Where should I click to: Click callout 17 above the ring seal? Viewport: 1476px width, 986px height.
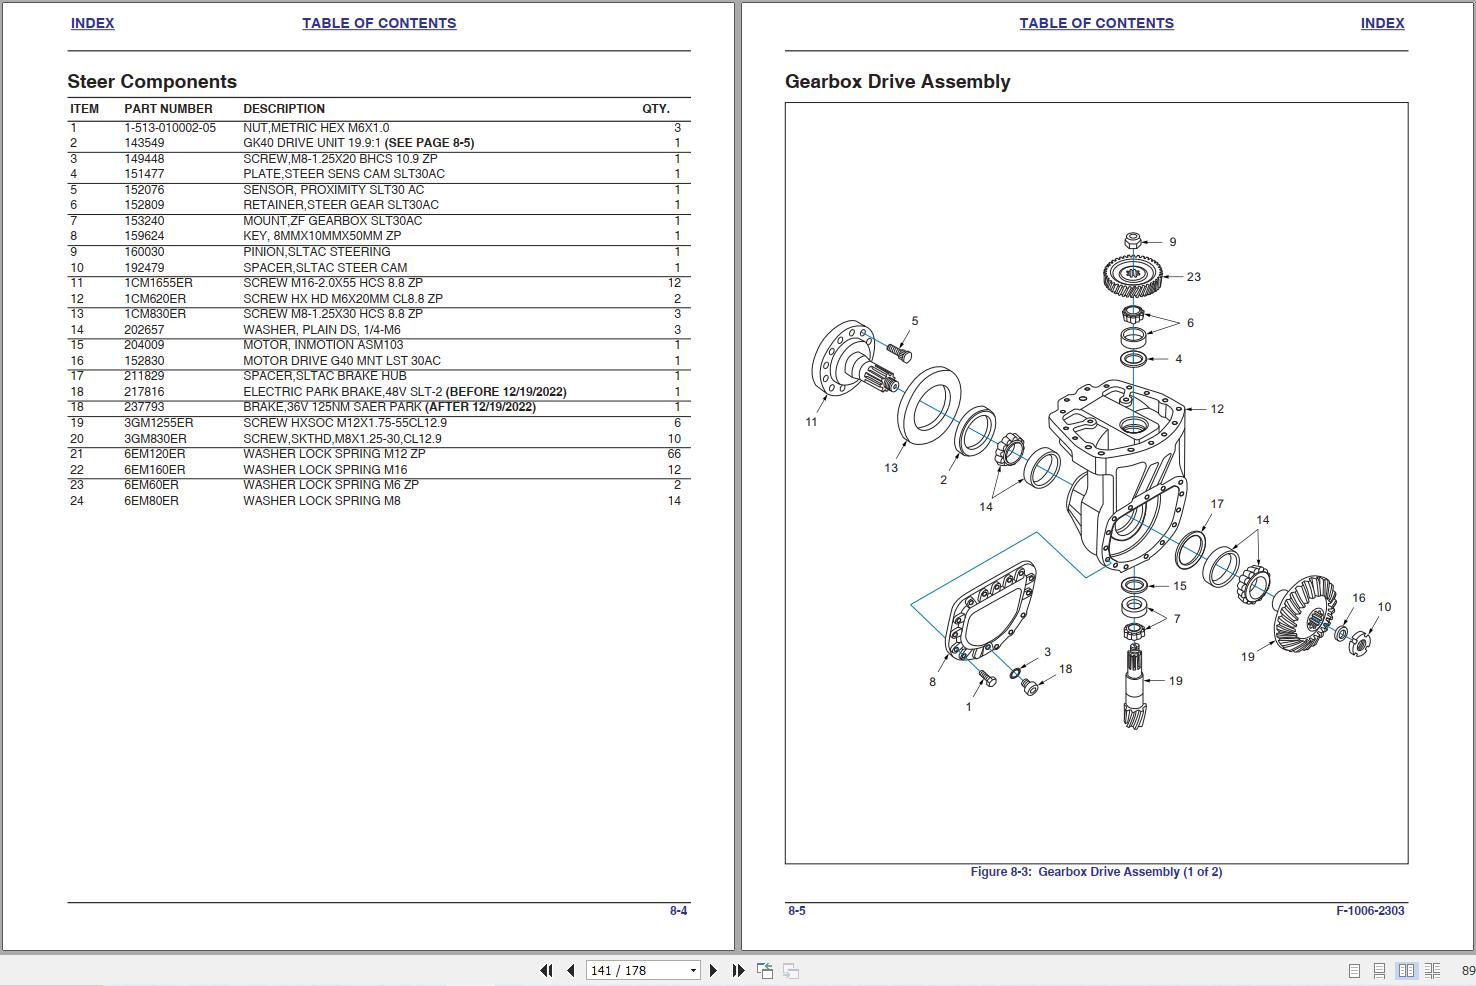click(1217, 504)
